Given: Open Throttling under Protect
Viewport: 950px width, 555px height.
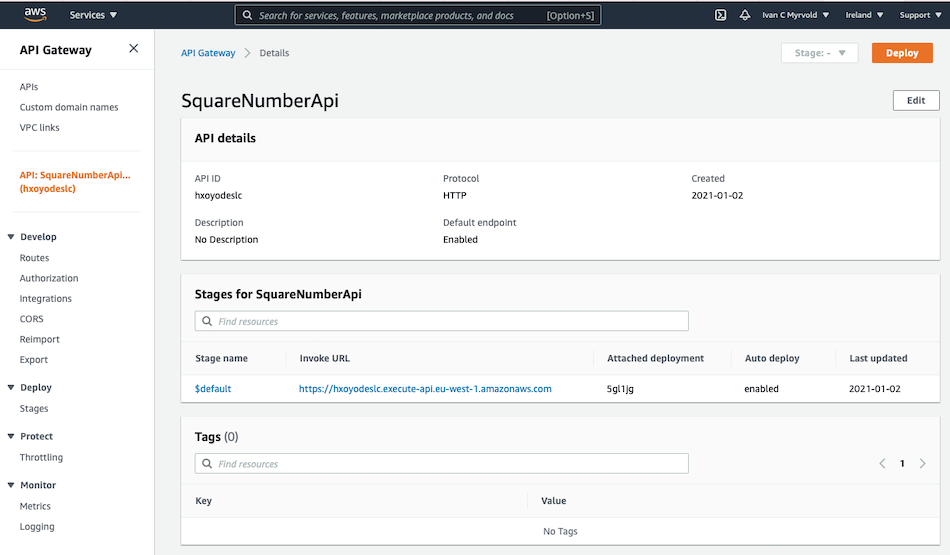Looking at the screenshot, I should click(41, 457).
